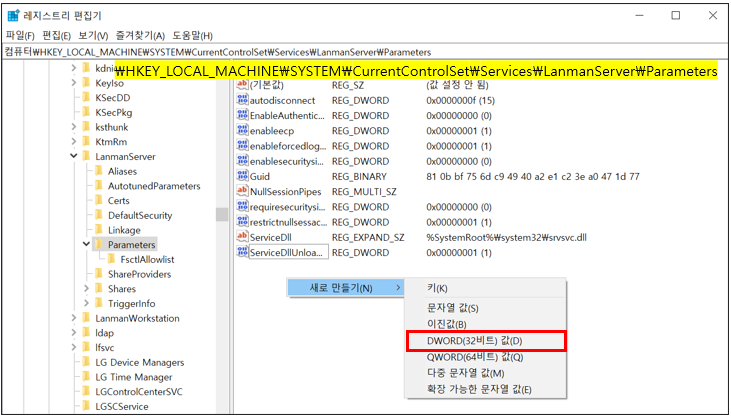The height and width of the screenshot is (418, 731).
Task: Click the REG_EXPAND_SZ type cell
Action: click(368, 237)
